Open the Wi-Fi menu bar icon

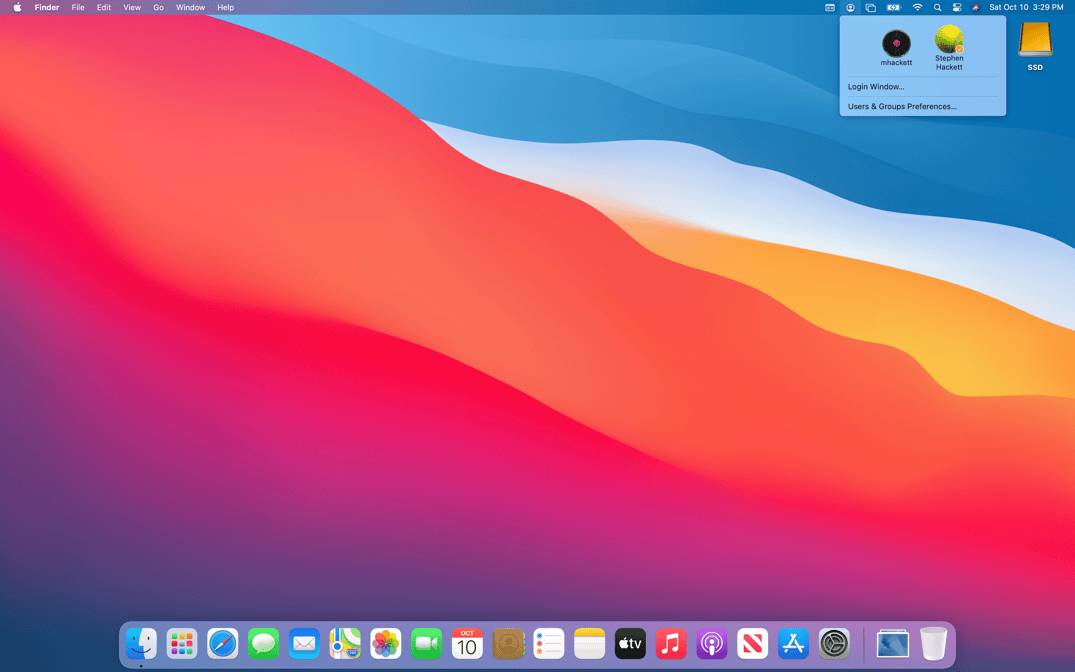tap(917, 8)
